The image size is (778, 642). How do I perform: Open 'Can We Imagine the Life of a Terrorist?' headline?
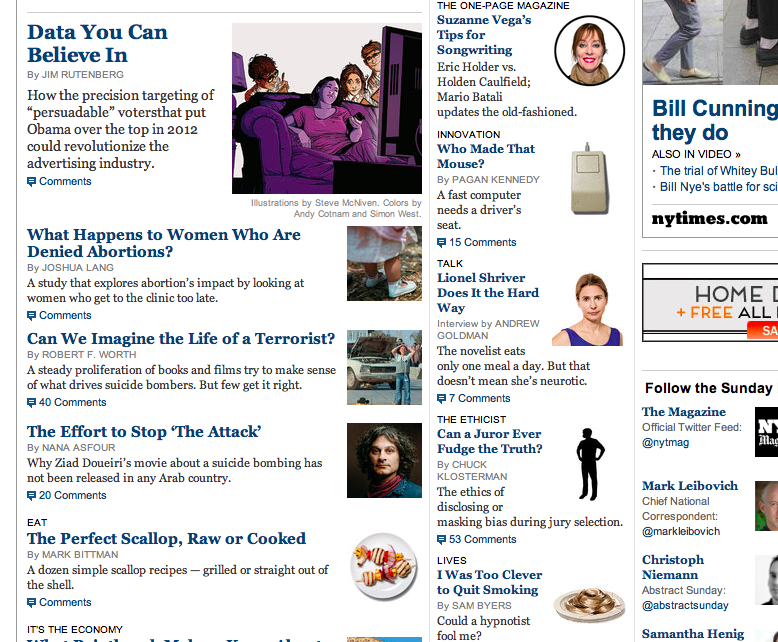click(x=181, y=339)
